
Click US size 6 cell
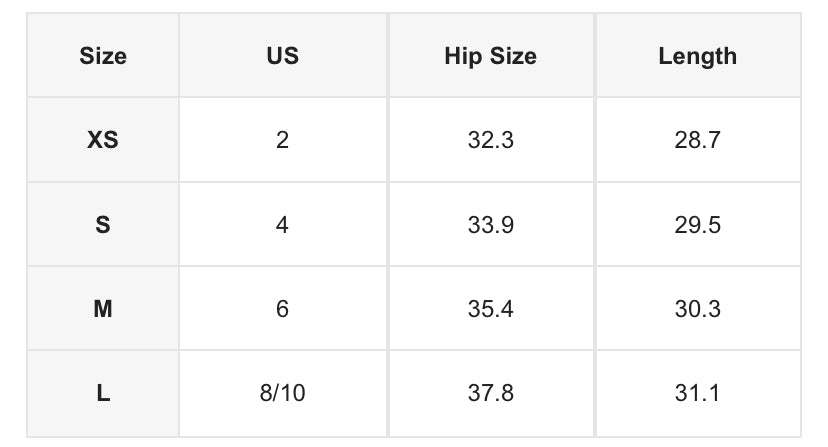coord(283,309)
